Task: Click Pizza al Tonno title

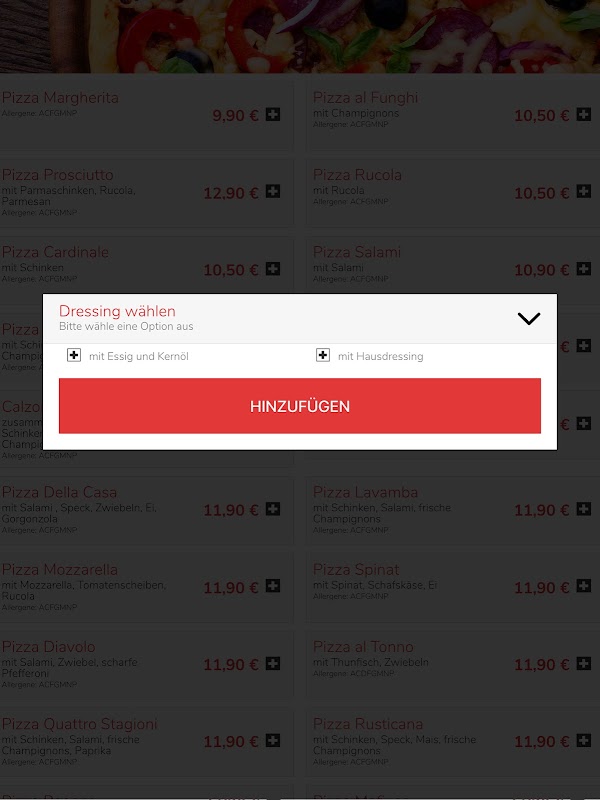Action: pos(363,646)
